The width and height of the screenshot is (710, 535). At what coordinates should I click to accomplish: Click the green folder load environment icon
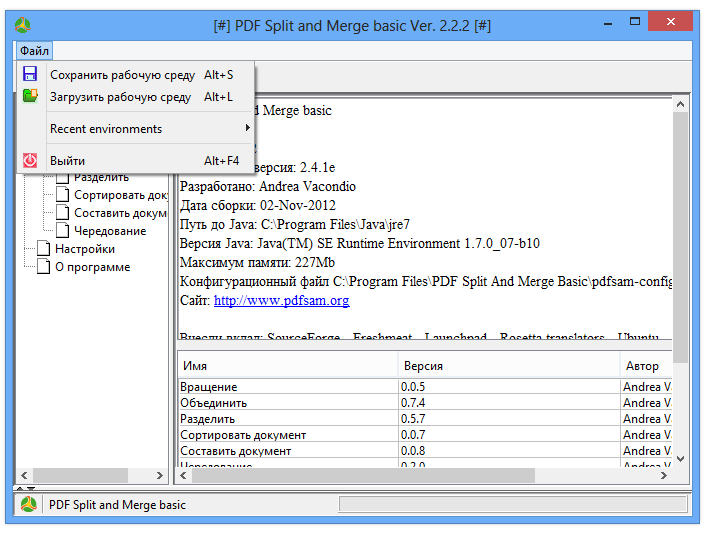(x=30, y=96)
